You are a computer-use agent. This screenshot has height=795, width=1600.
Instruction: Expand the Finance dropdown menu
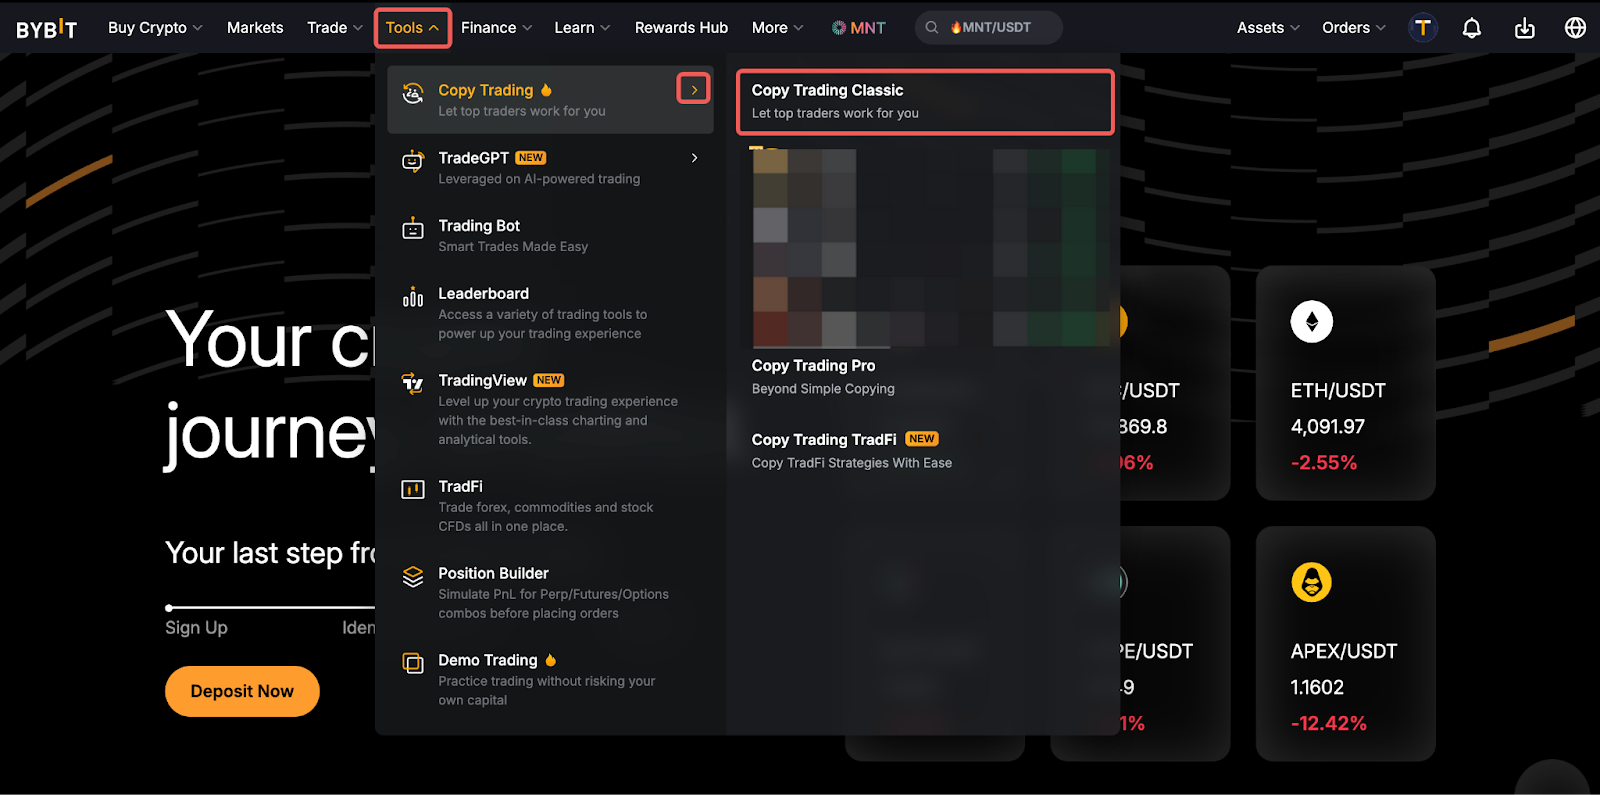[496, 28]
